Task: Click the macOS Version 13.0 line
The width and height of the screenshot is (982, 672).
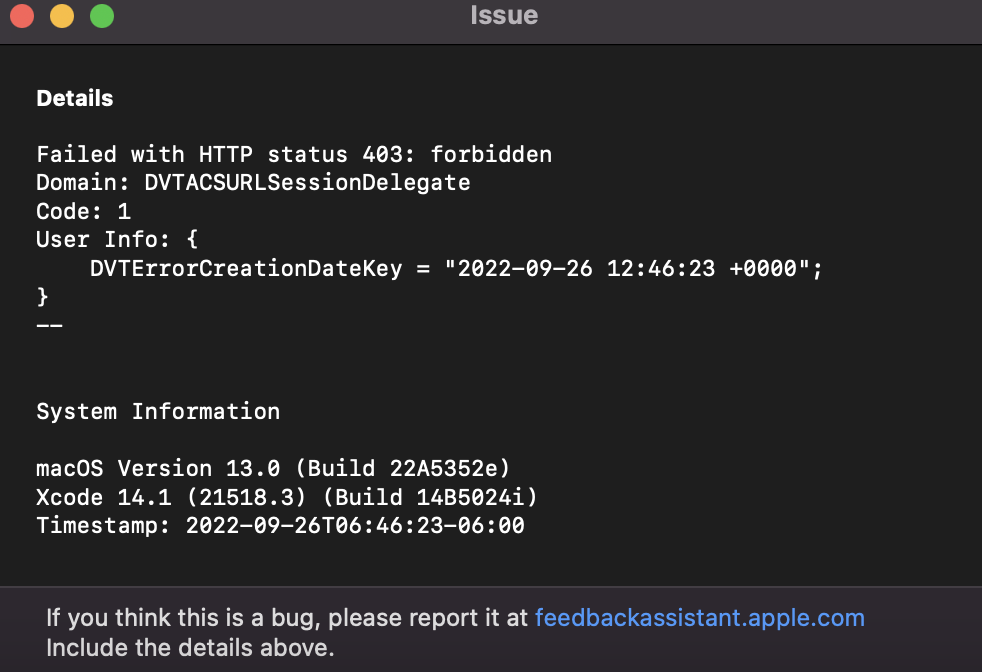Action: click(x=273, y=468)
